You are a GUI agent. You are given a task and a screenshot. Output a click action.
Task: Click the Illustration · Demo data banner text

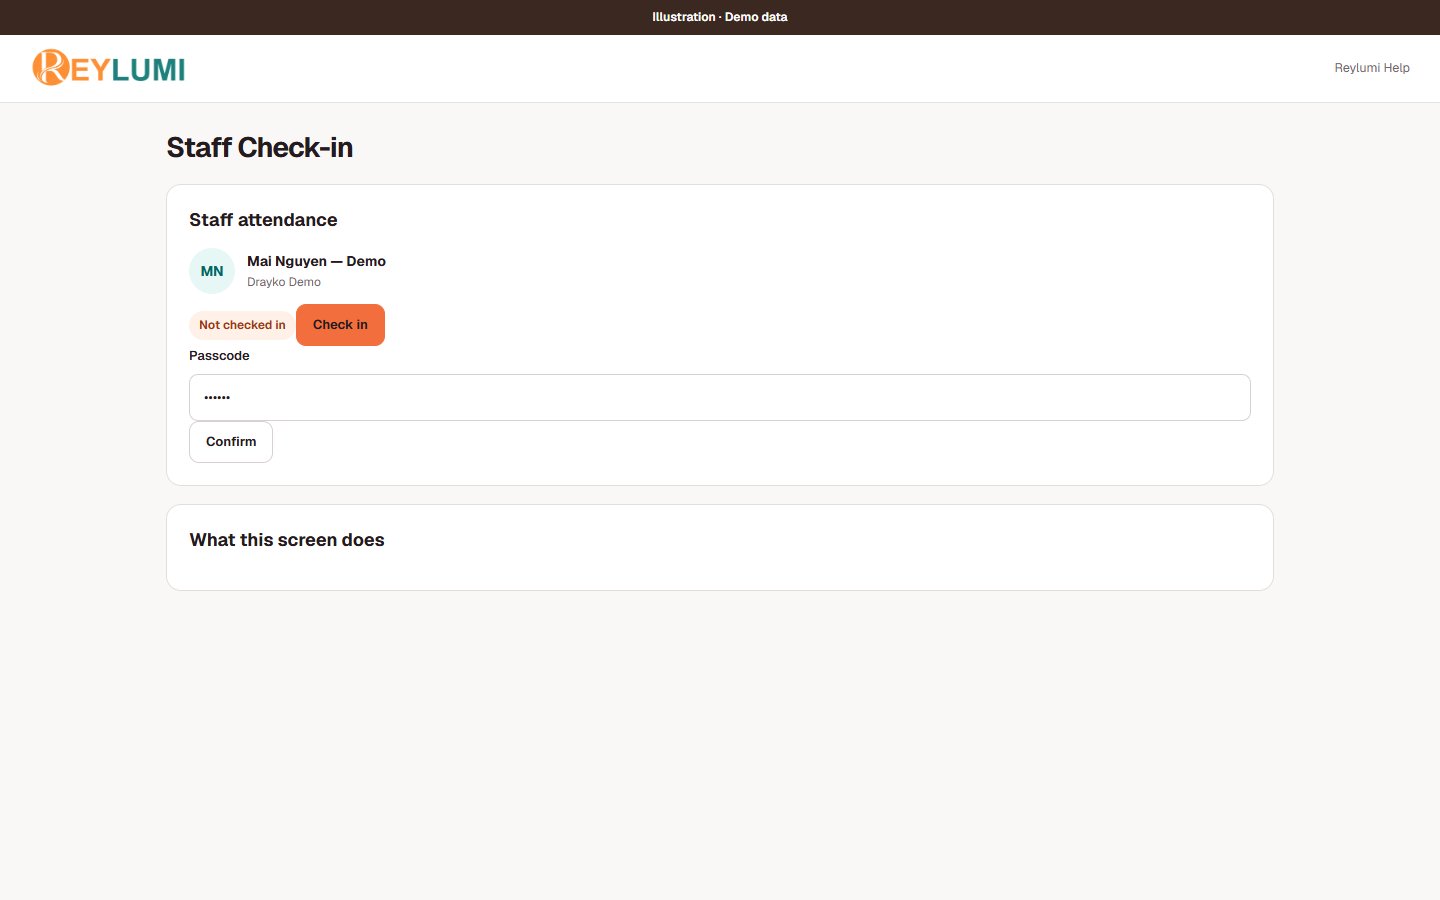(x=720, y=17)
